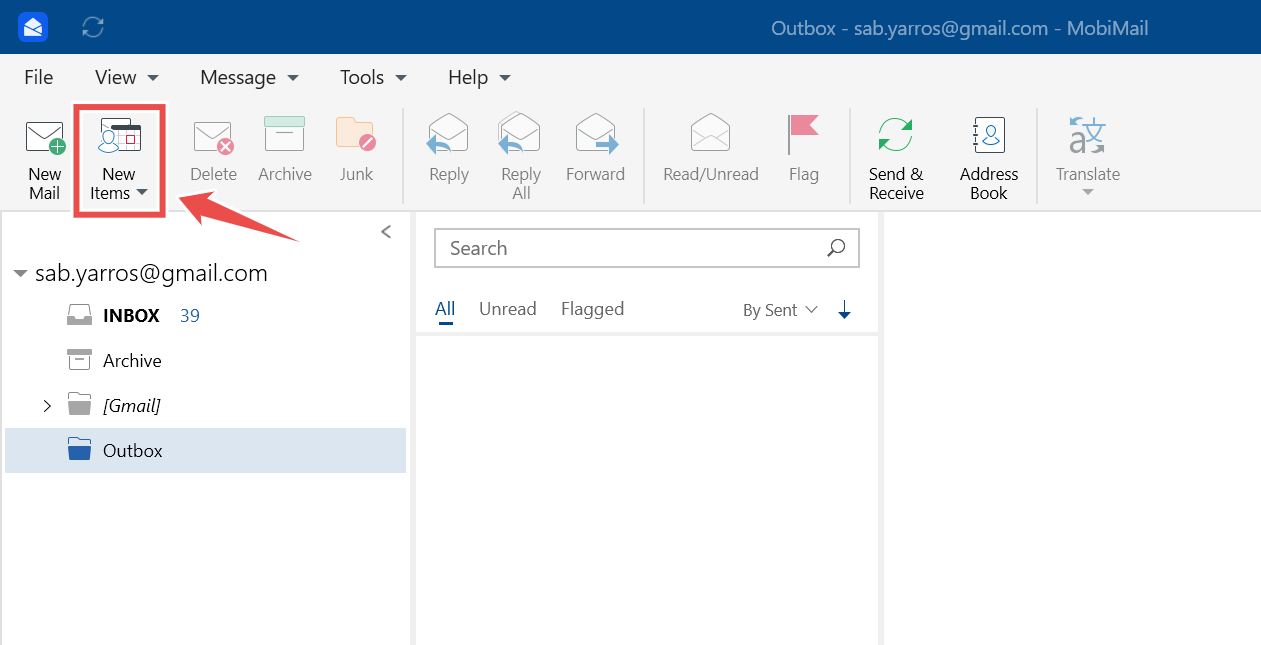Open the Message menu
Screen dimensions: 1261x645
click(x=249, y=77)
